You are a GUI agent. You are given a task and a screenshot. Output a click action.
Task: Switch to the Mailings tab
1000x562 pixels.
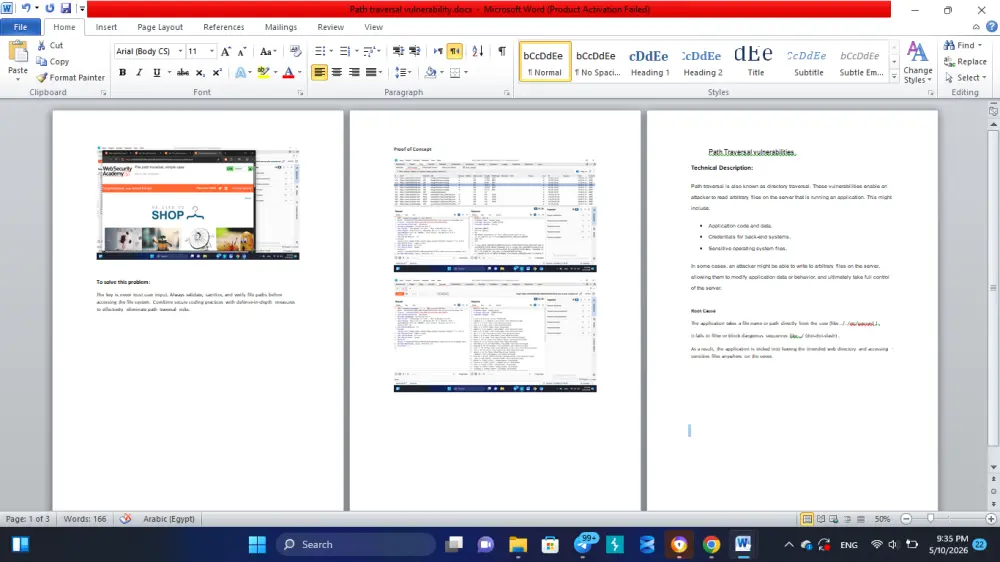(281, 27)
